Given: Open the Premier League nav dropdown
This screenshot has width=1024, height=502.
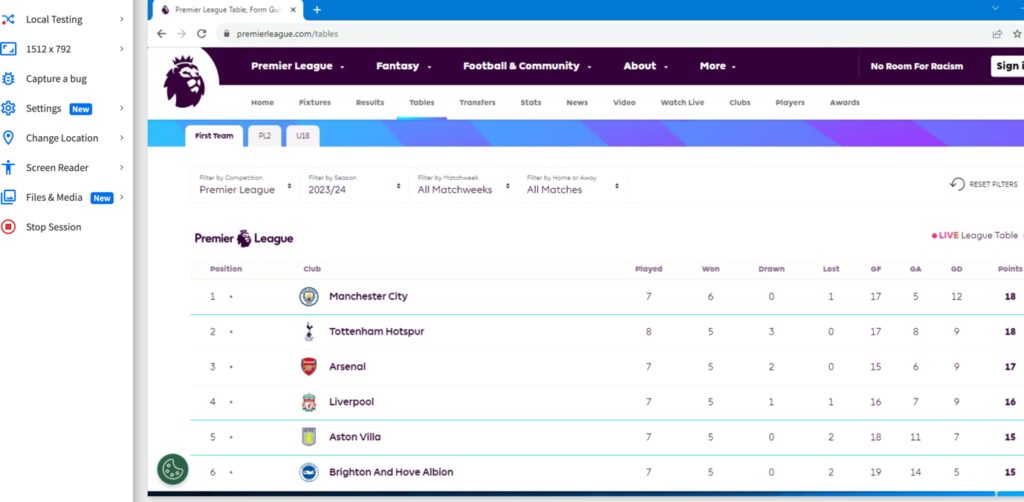Looking at the screenshot, I should pyautogui.click(x=298, y=66).
